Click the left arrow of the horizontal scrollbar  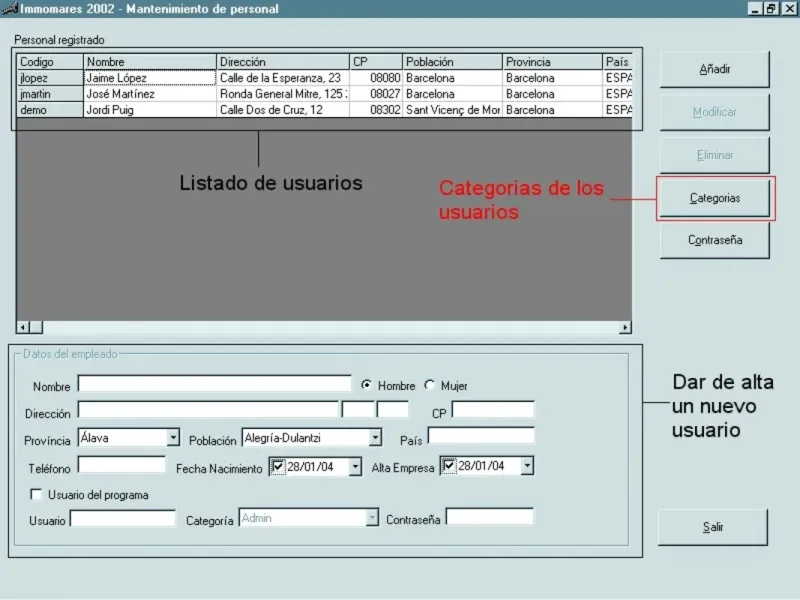22,327
